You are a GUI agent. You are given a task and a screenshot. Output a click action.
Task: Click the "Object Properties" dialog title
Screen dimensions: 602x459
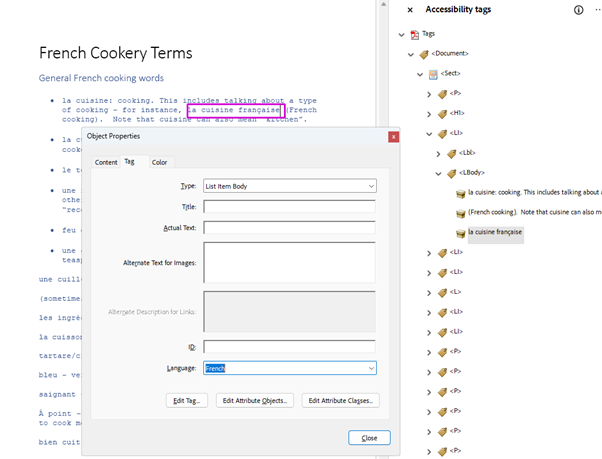coord(113,136)
